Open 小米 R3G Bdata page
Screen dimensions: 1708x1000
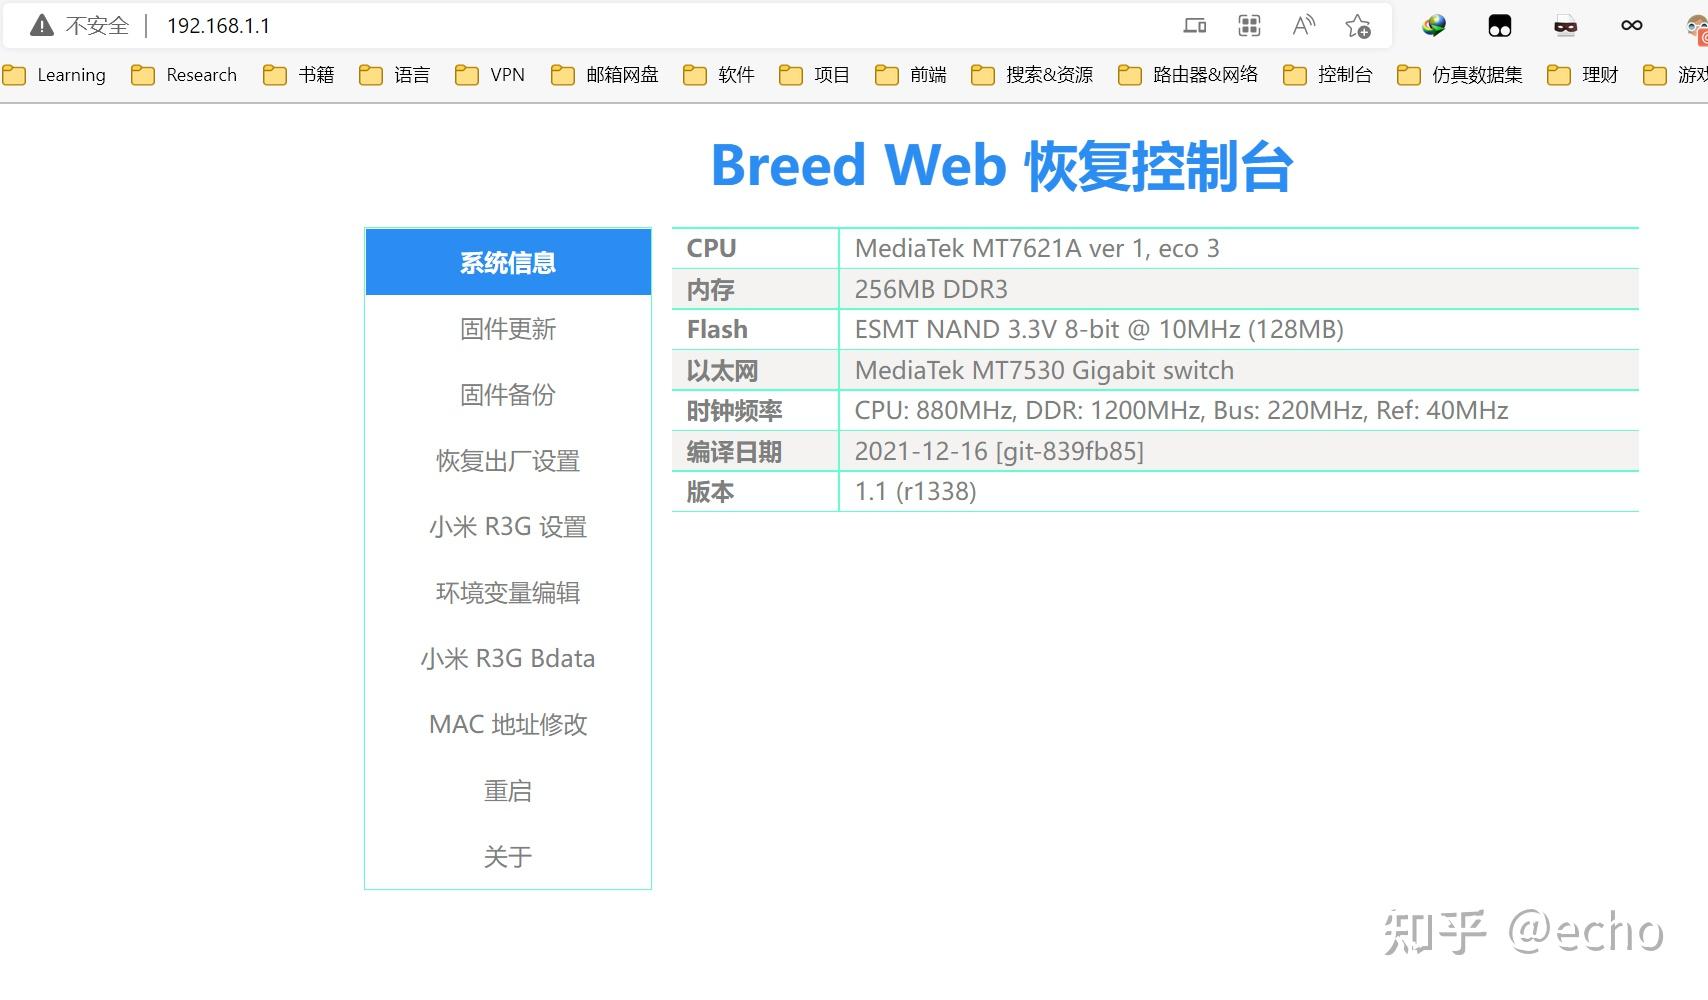[x=508, y=659]
